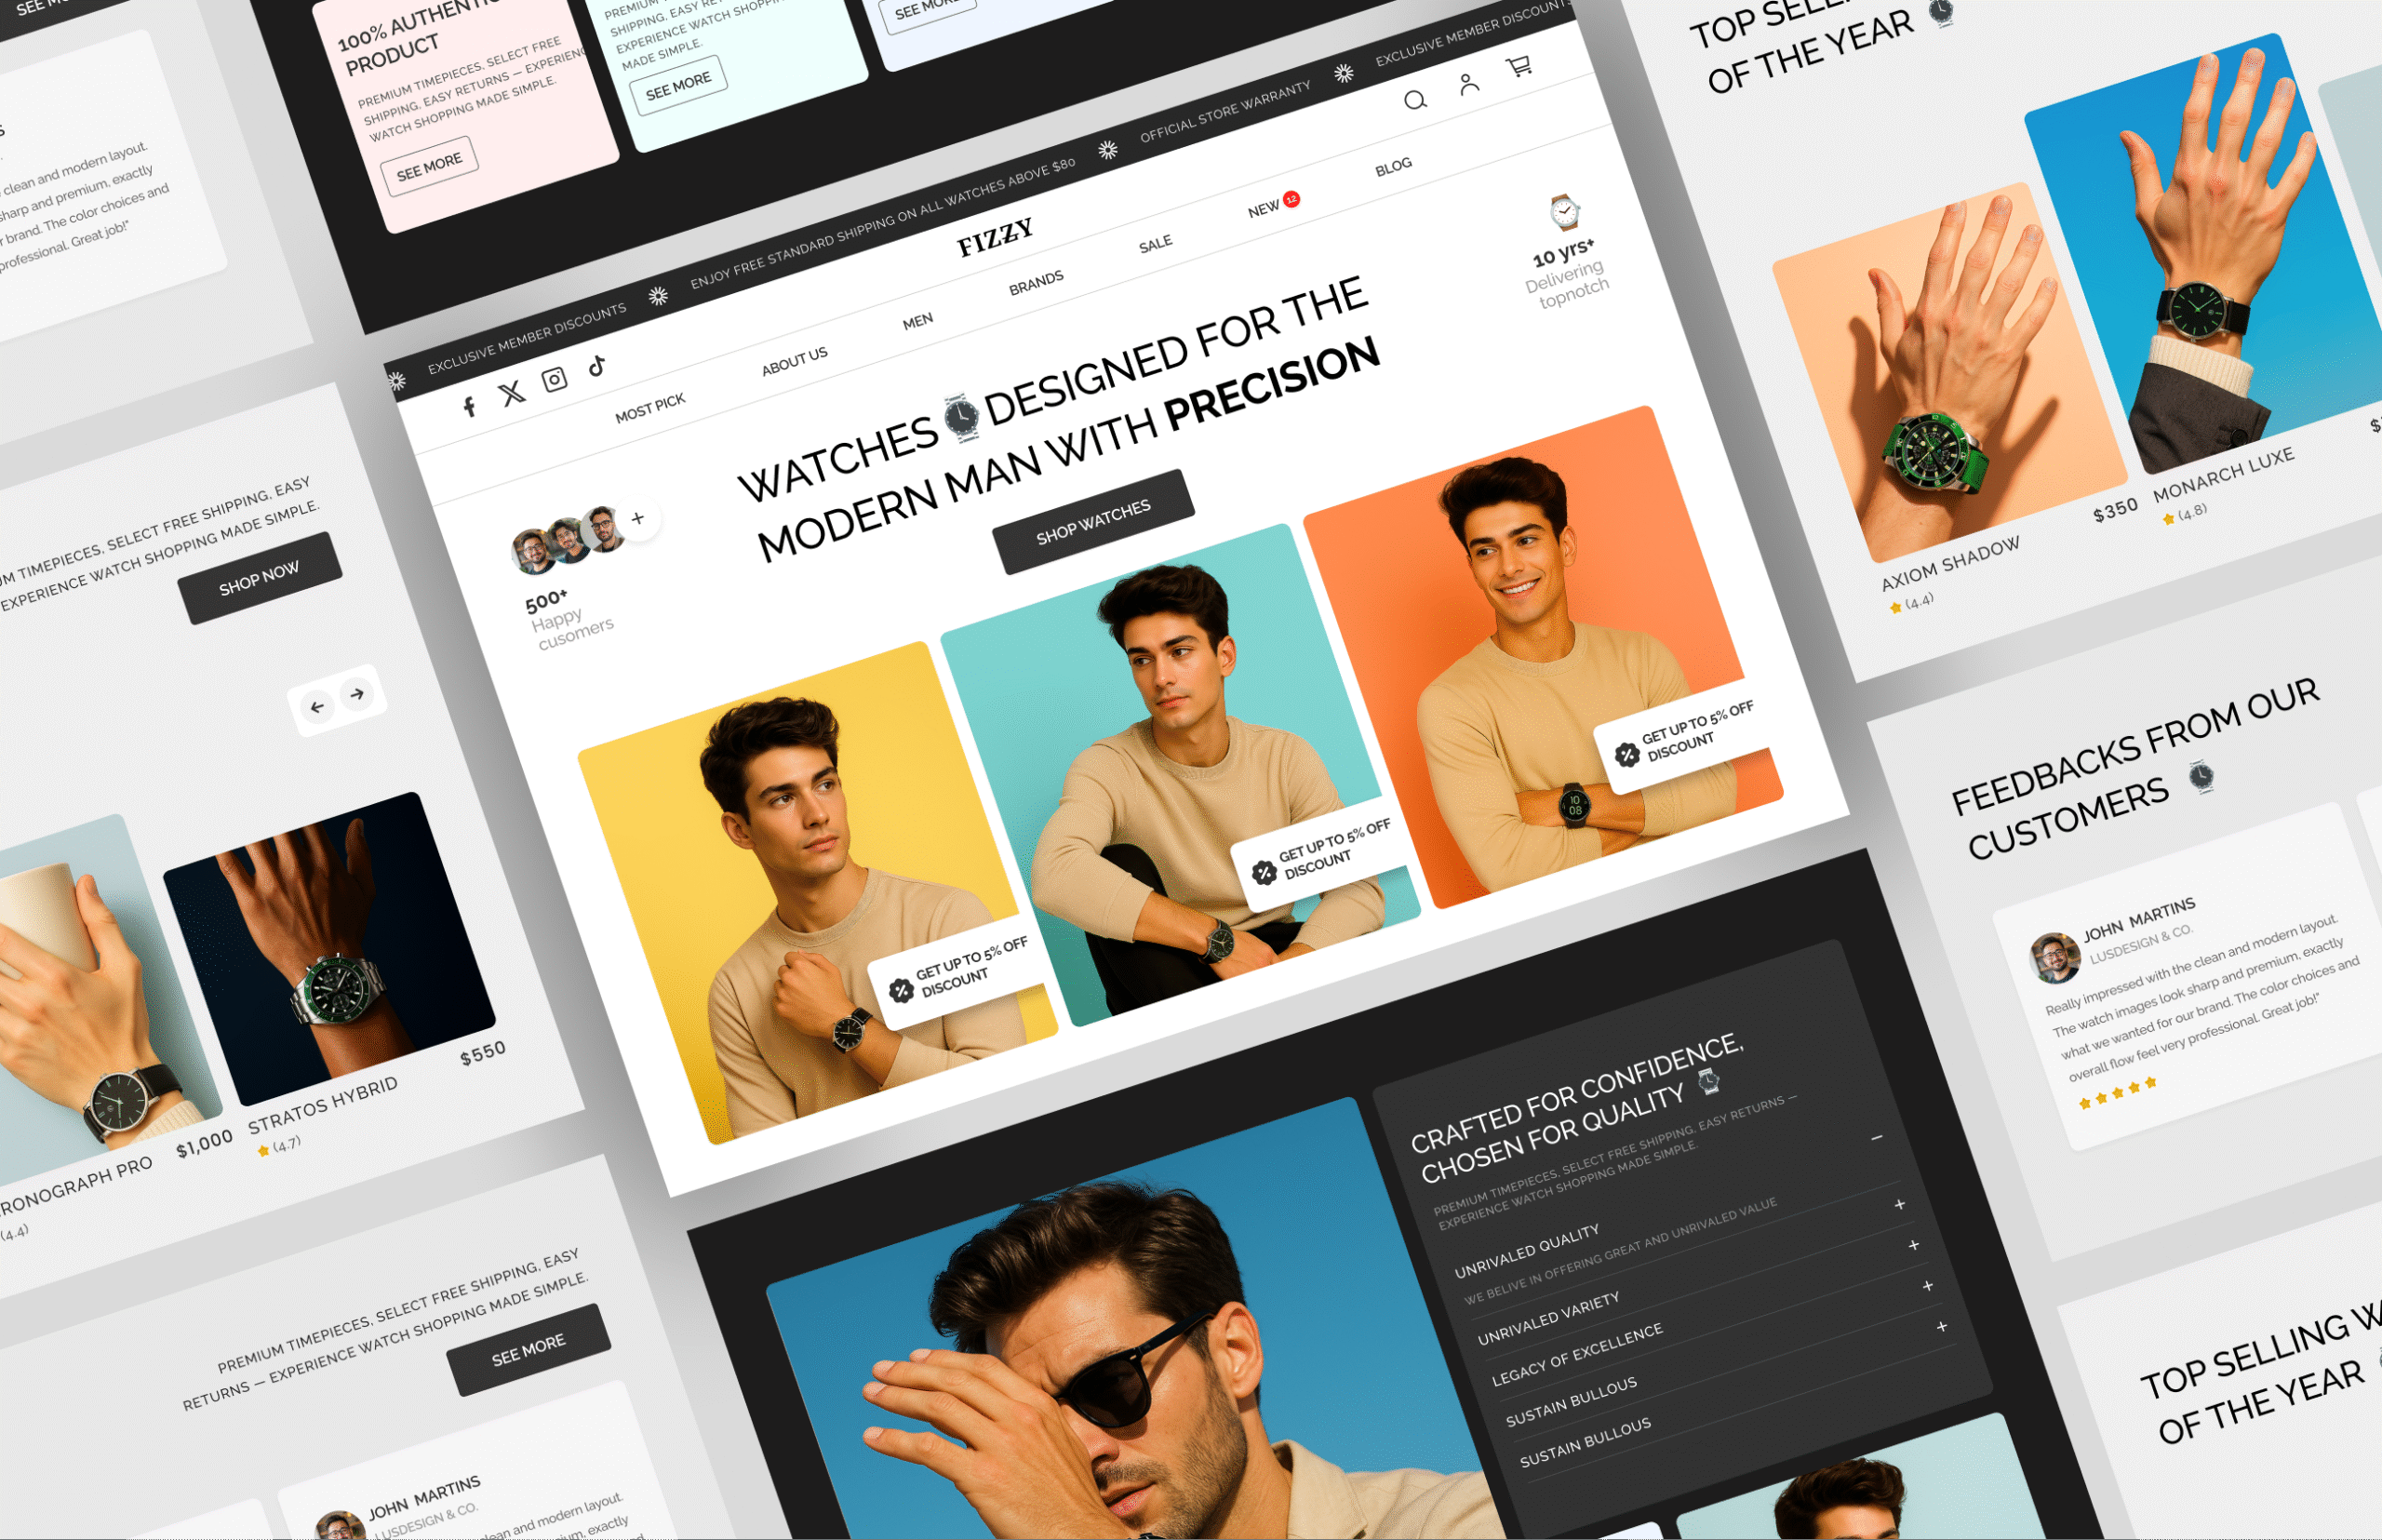Open the TikTok social icon
The image size is (2382, 1540).
597,365
